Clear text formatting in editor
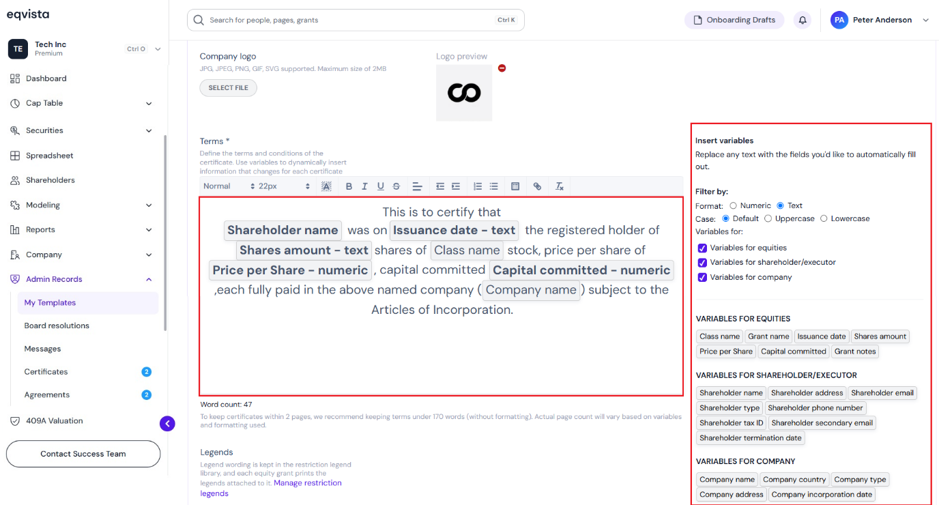 (559, 186)
